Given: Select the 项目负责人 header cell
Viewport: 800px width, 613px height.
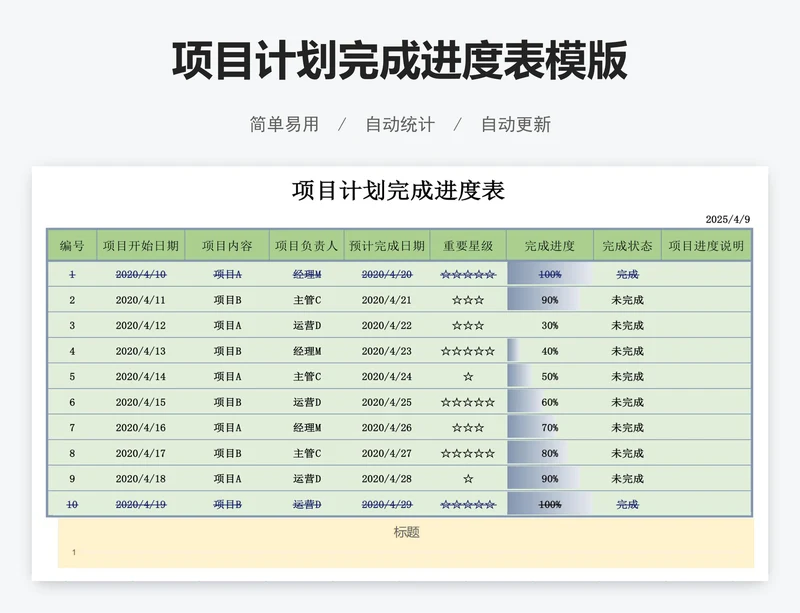Looking at the screenshot, I should (x=307, y=246).
